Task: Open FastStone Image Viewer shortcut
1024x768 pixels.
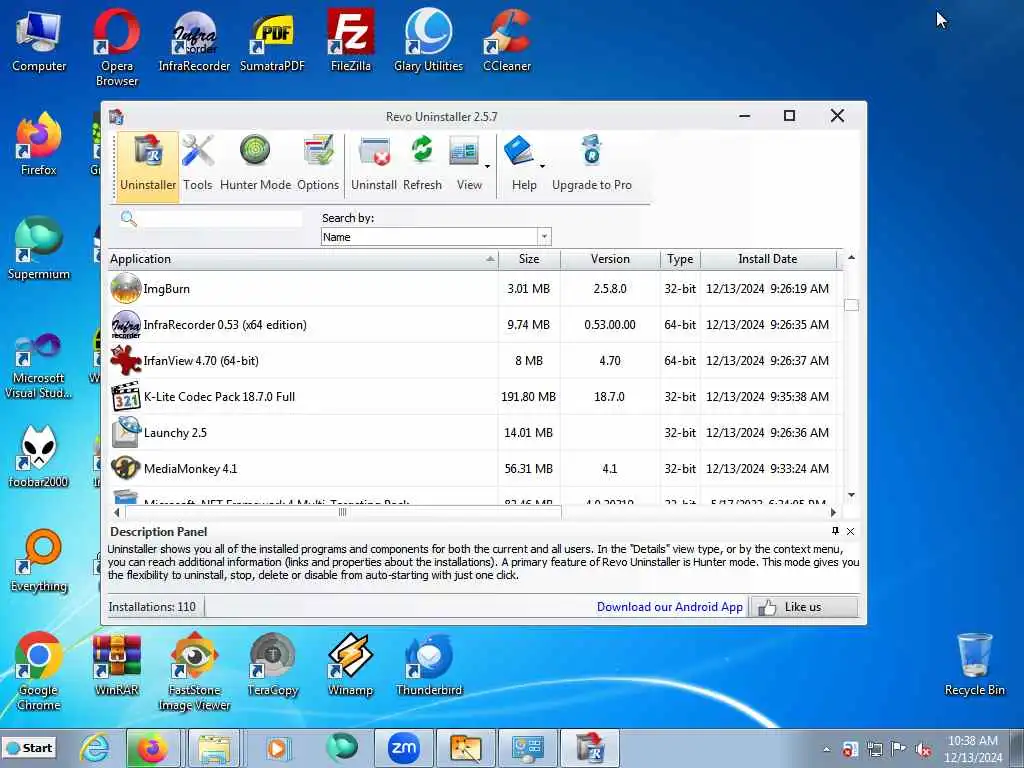Action: click(195, 672)
